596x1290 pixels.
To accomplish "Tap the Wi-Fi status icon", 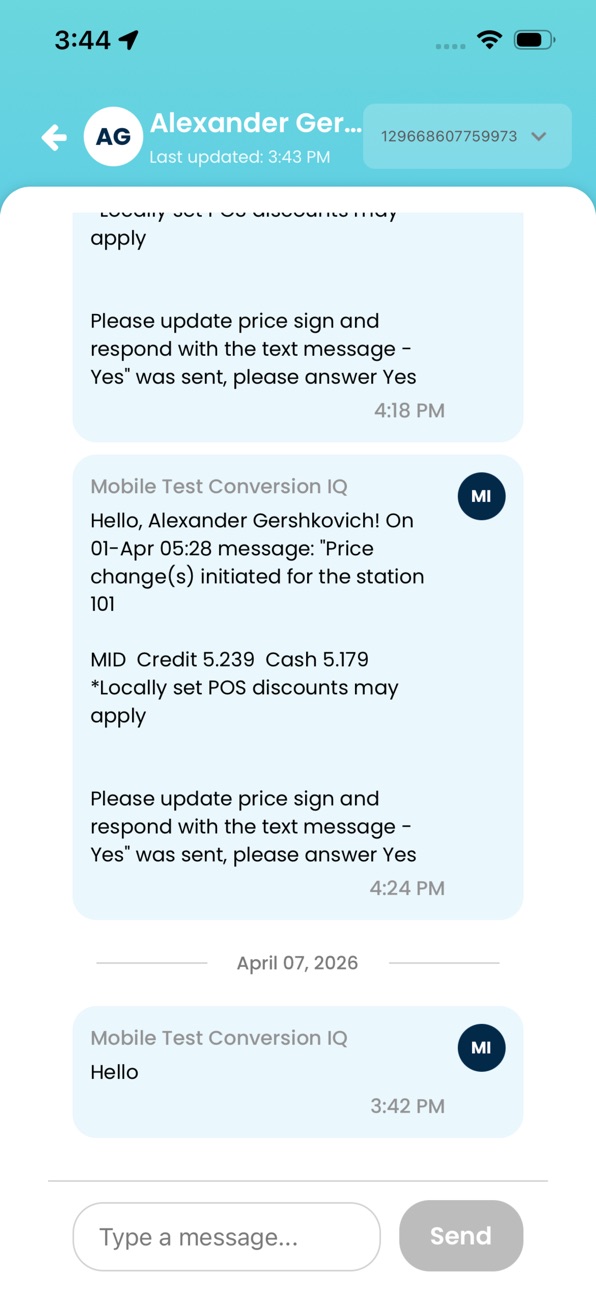I will (489, 40).
